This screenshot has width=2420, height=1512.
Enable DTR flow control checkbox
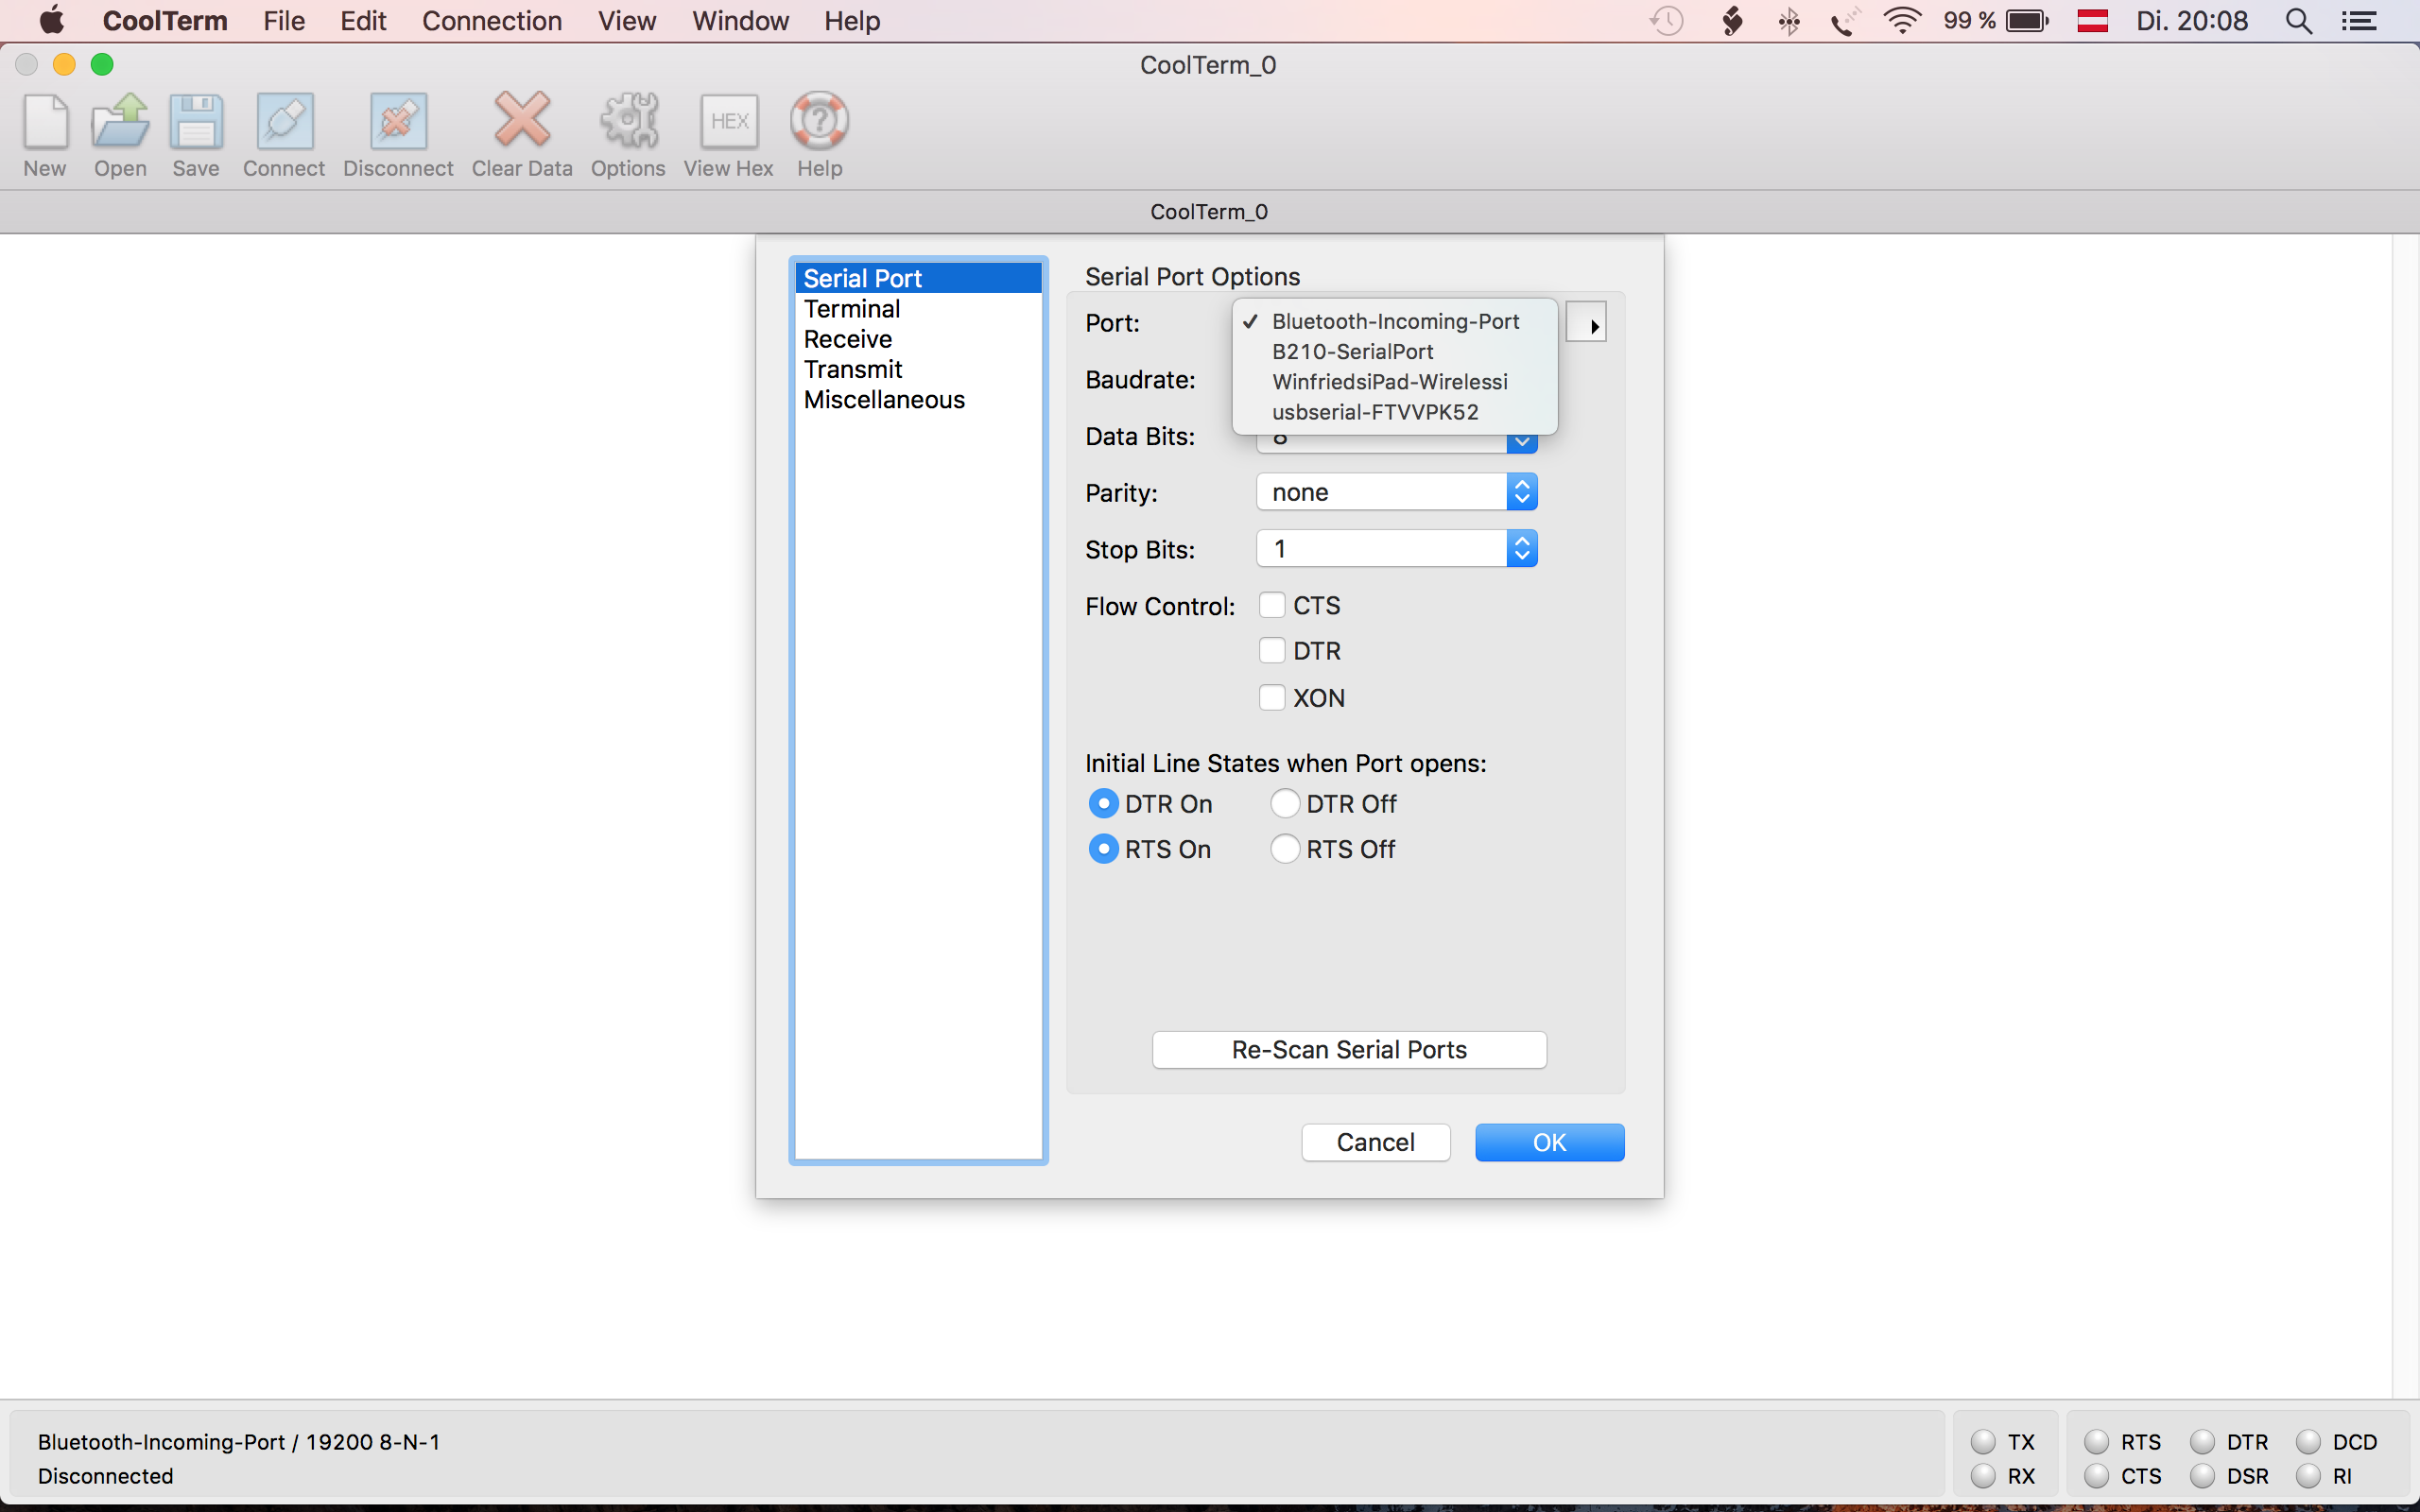(x=1272, y=651)
